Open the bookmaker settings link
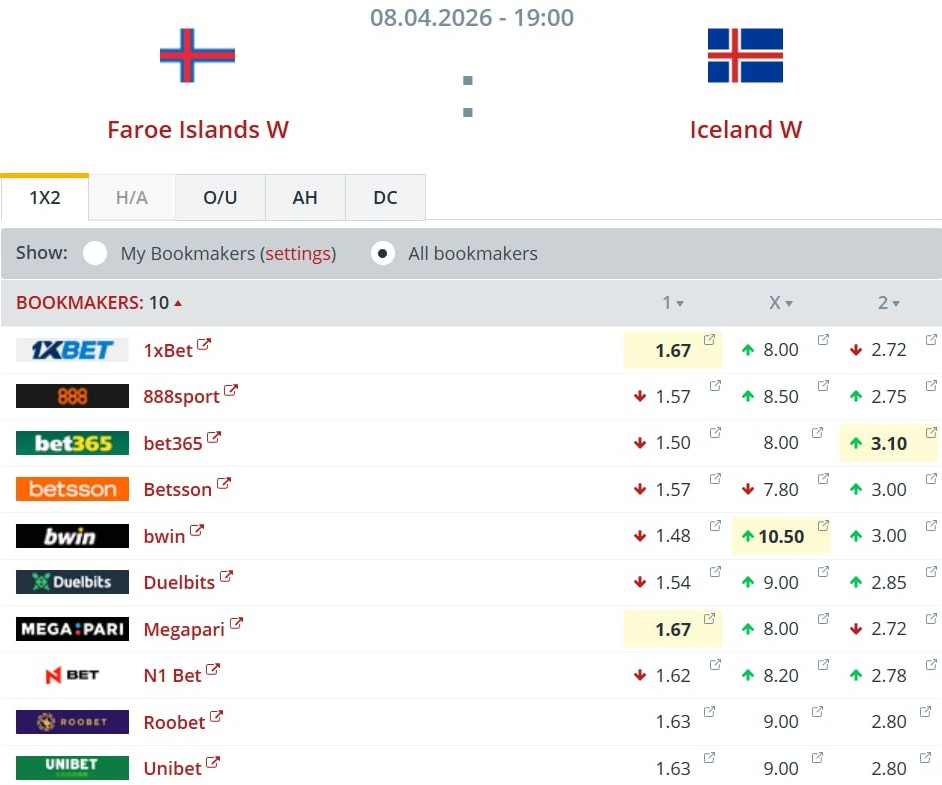942x785 pixels. click(298, 254)
